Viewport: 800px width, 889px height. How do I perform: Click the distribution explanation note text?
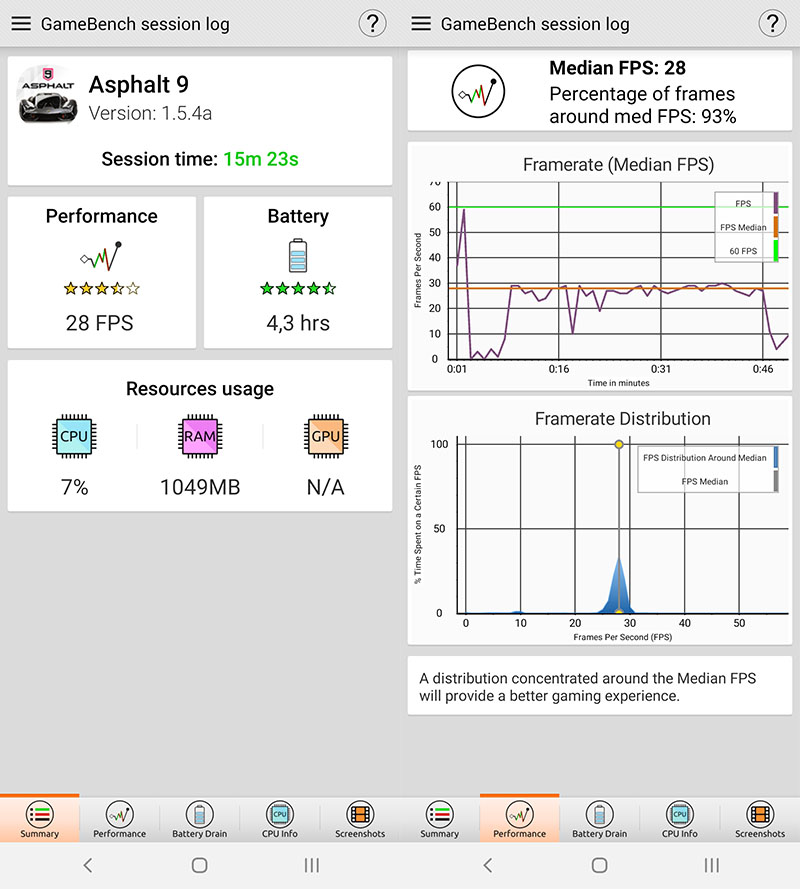coord(587,687)
